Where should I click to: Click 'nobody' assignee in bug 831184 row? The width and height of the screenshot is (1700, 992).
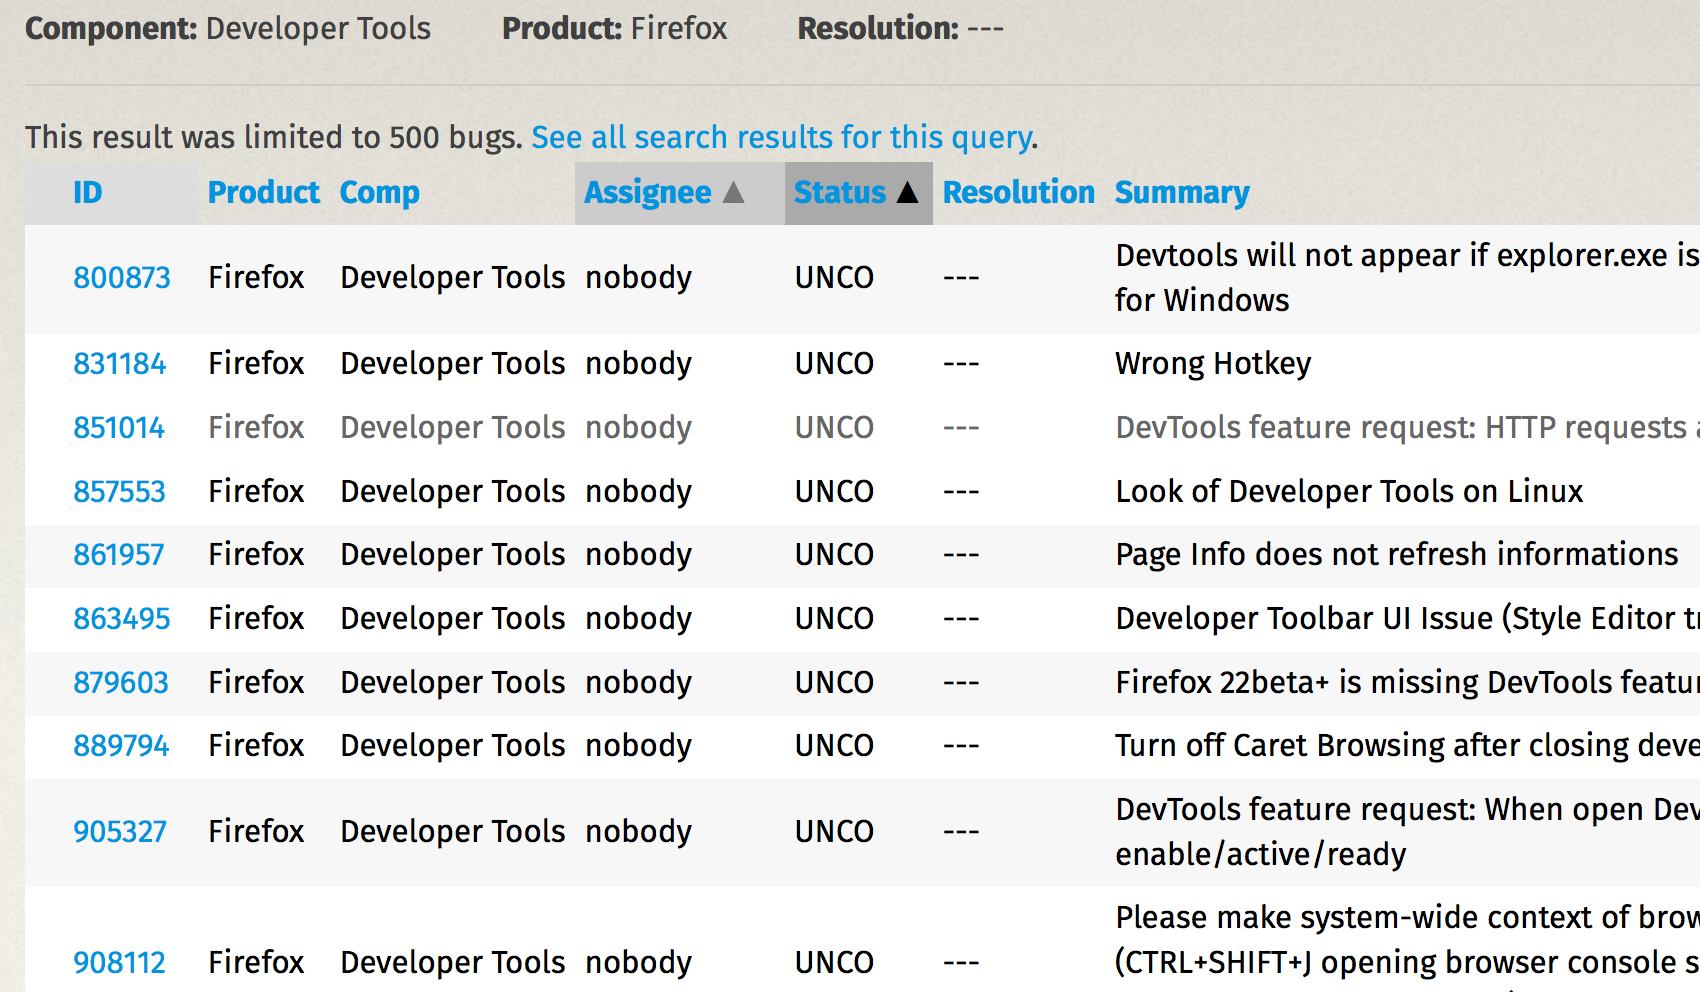point(638,364)
